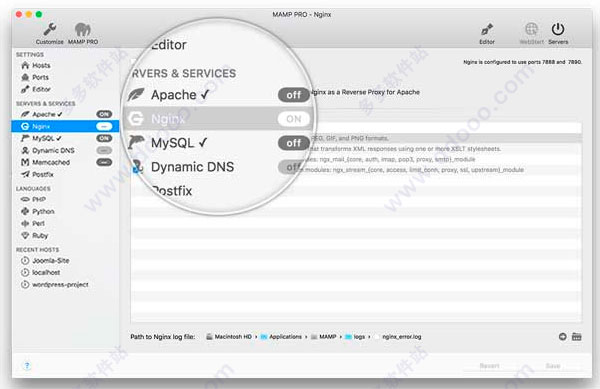
Task: Select Editor in the Settings sidebar
Action: click(x=65, y=89)
